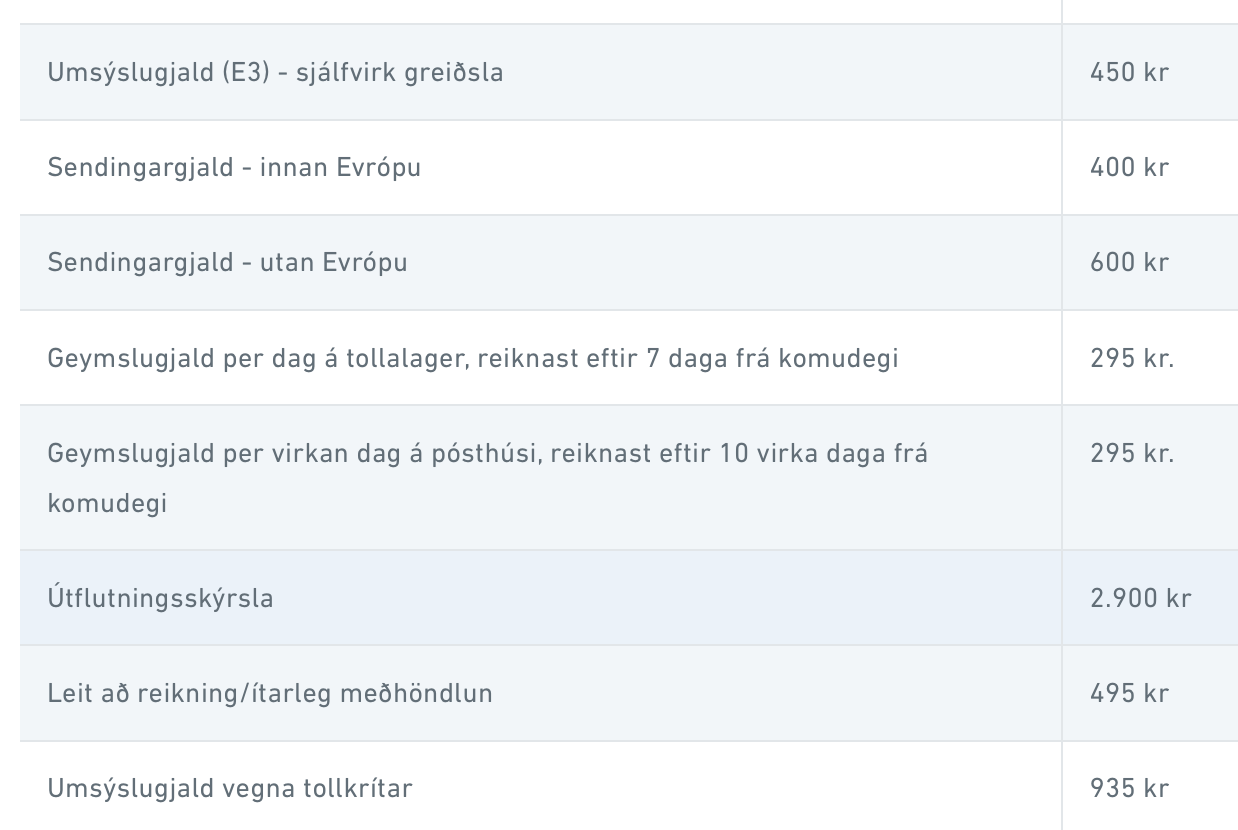
Task: Select the 450 kr price cell
Action: [x=1129, y=73]
